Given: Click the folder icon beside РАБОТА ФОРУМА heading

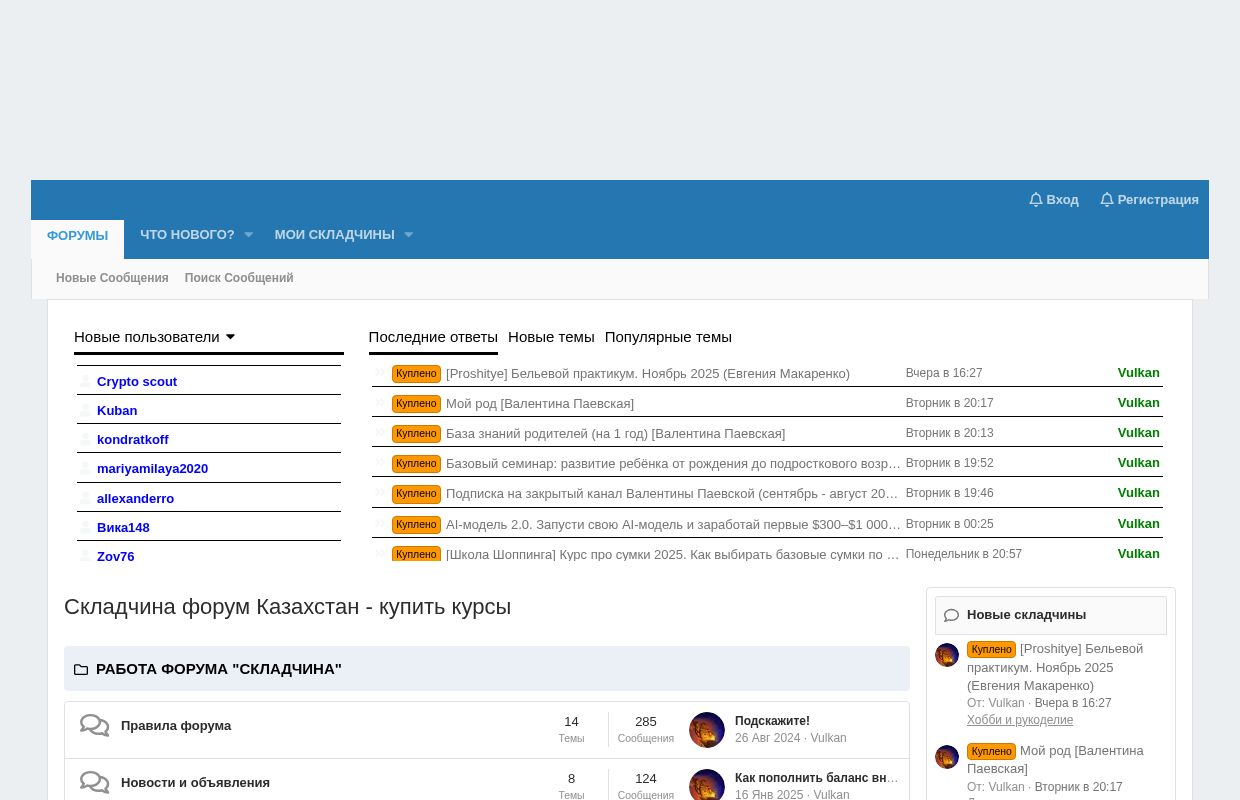Looking at the screenshot, I should pyautogui.click(x=81, y=670).
